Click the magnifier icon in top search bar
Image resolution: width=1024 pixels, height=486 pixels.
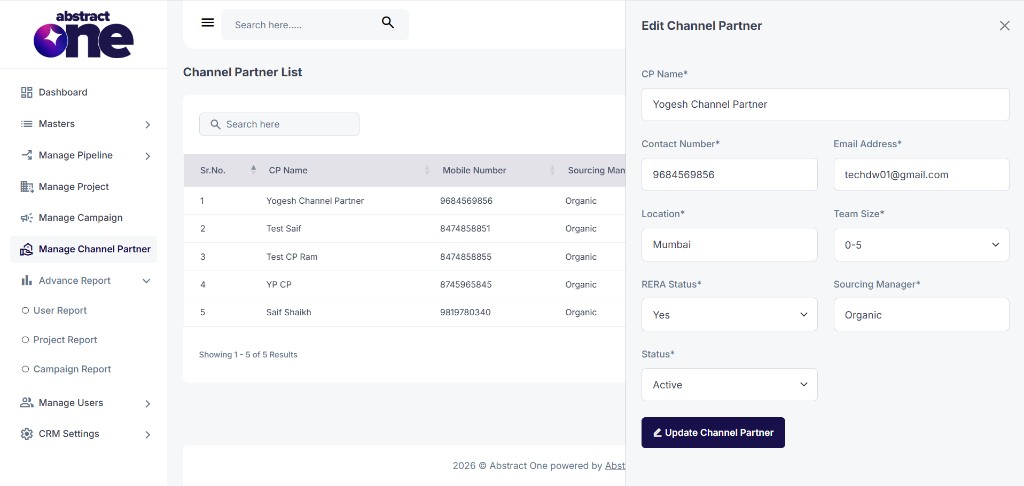coord(388,23)
